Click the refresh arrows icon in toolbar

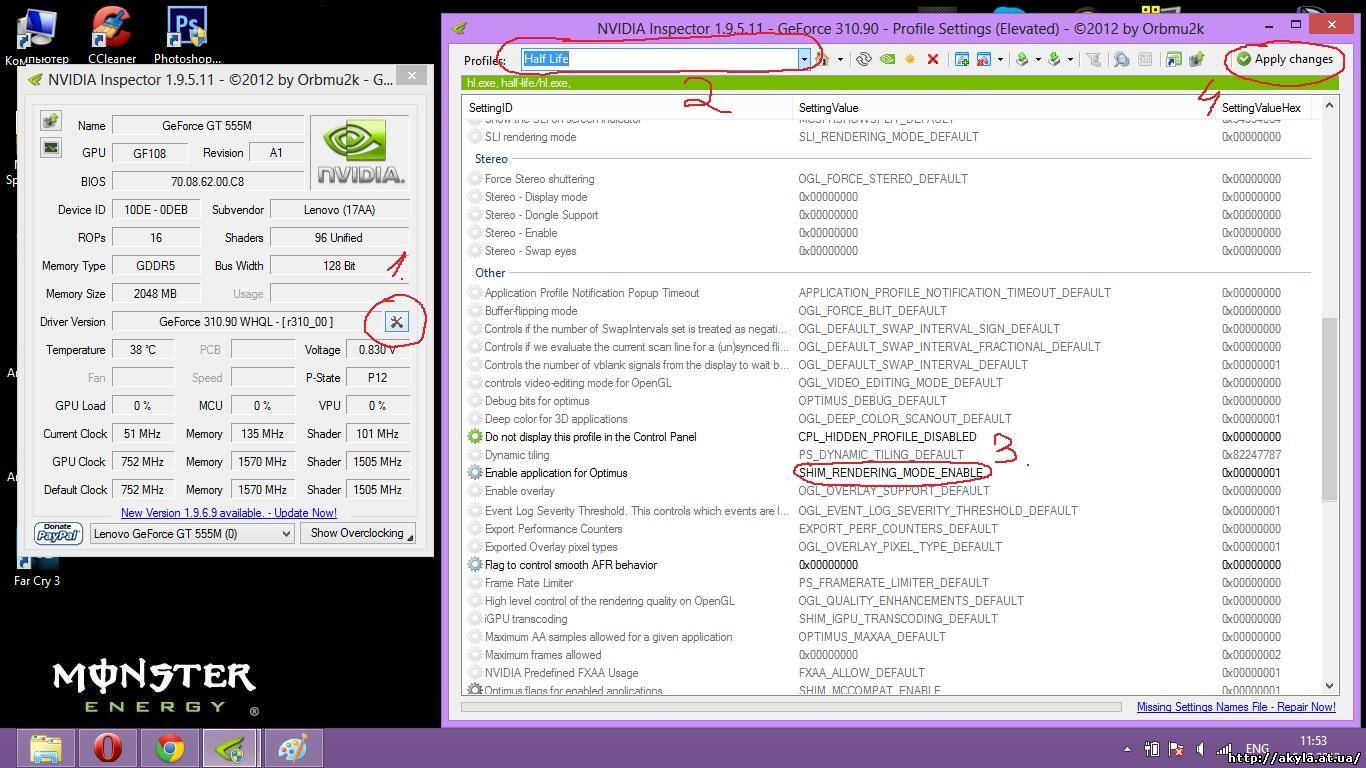tap(864, 60)
